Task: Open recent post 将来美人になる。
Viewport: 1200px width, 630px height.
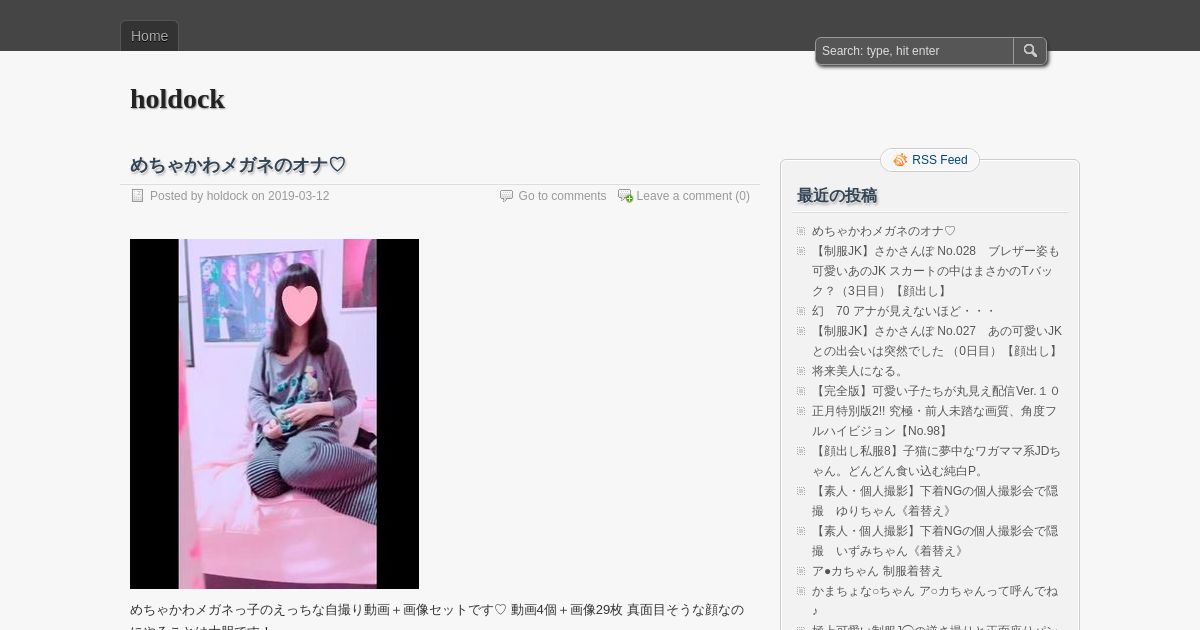Action: (859, 371)
